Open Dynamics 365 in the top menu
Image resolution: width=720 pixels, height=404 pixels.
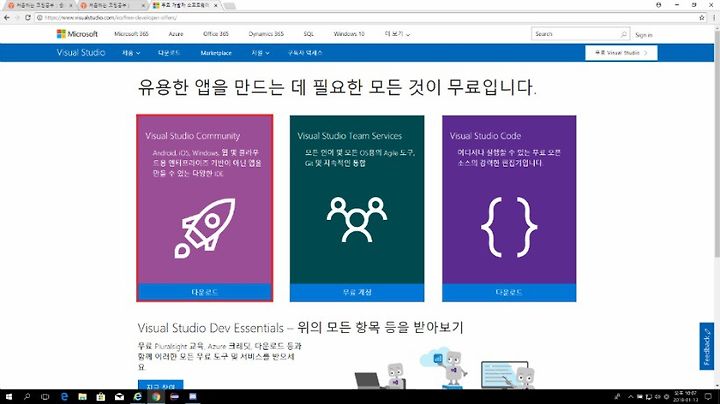pos(266,34)
